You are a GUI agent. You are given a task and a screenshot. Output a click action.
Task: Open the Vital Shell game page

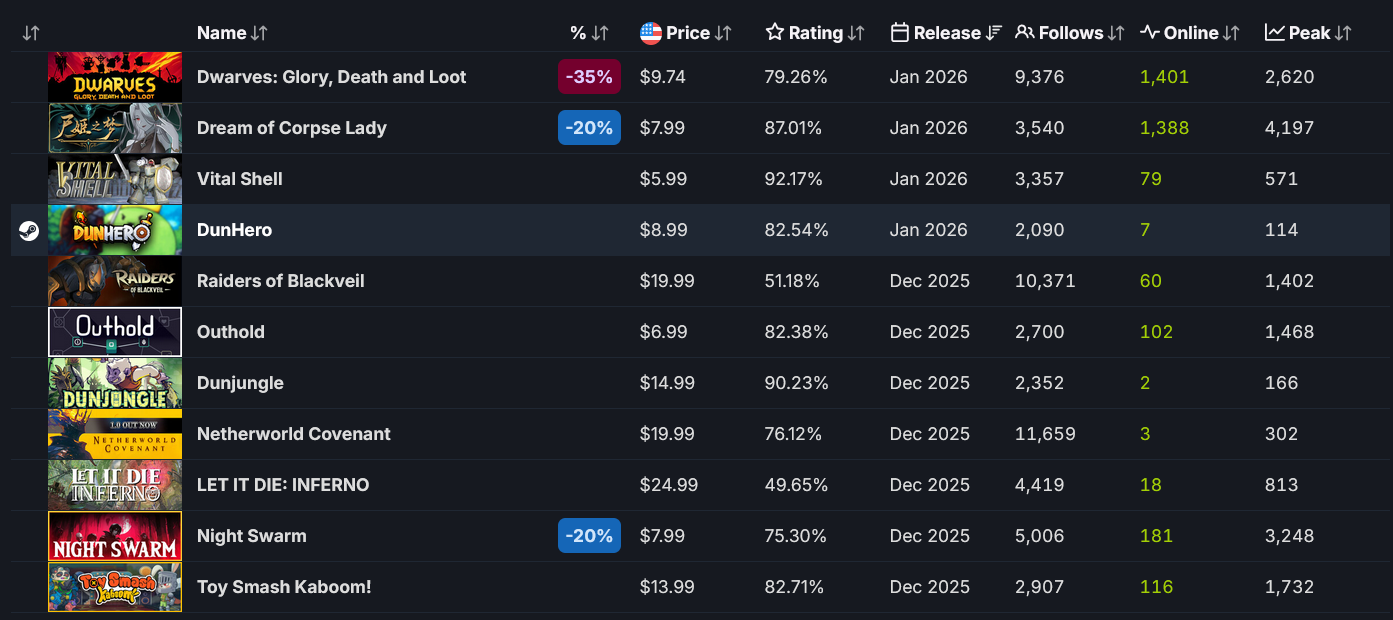pyautogui.click(x=240, y=179)
